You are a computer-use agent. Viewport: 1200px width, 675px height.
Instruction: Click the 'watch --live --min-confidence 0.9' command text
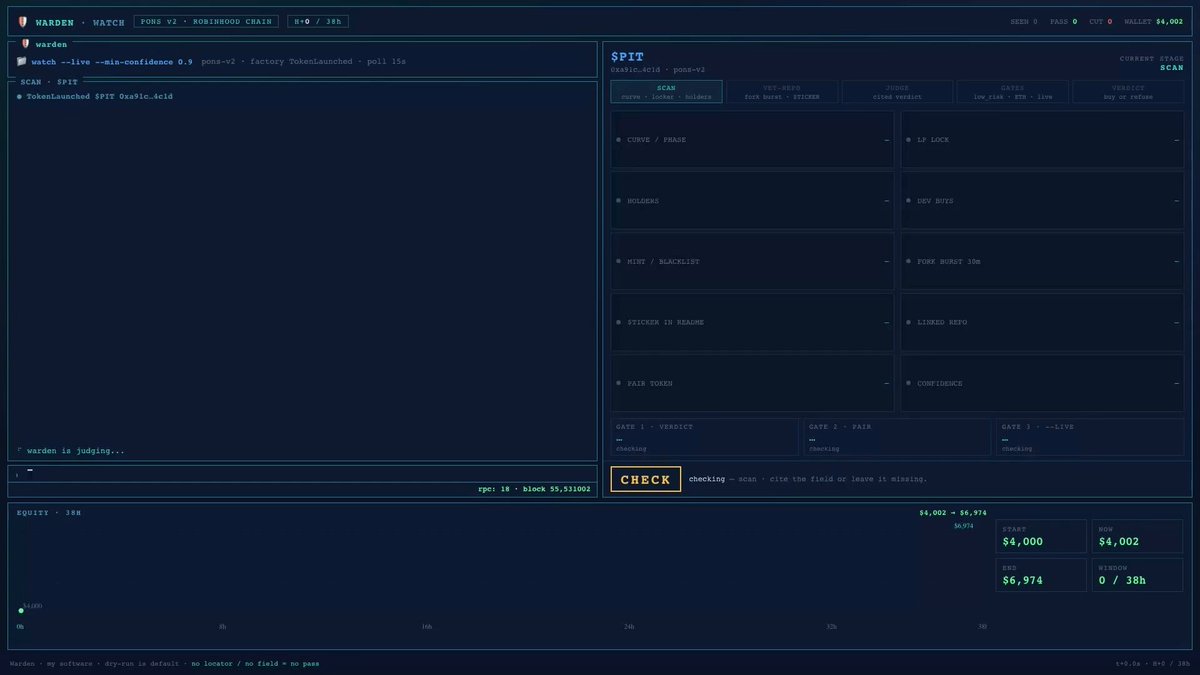coord(112,61)
